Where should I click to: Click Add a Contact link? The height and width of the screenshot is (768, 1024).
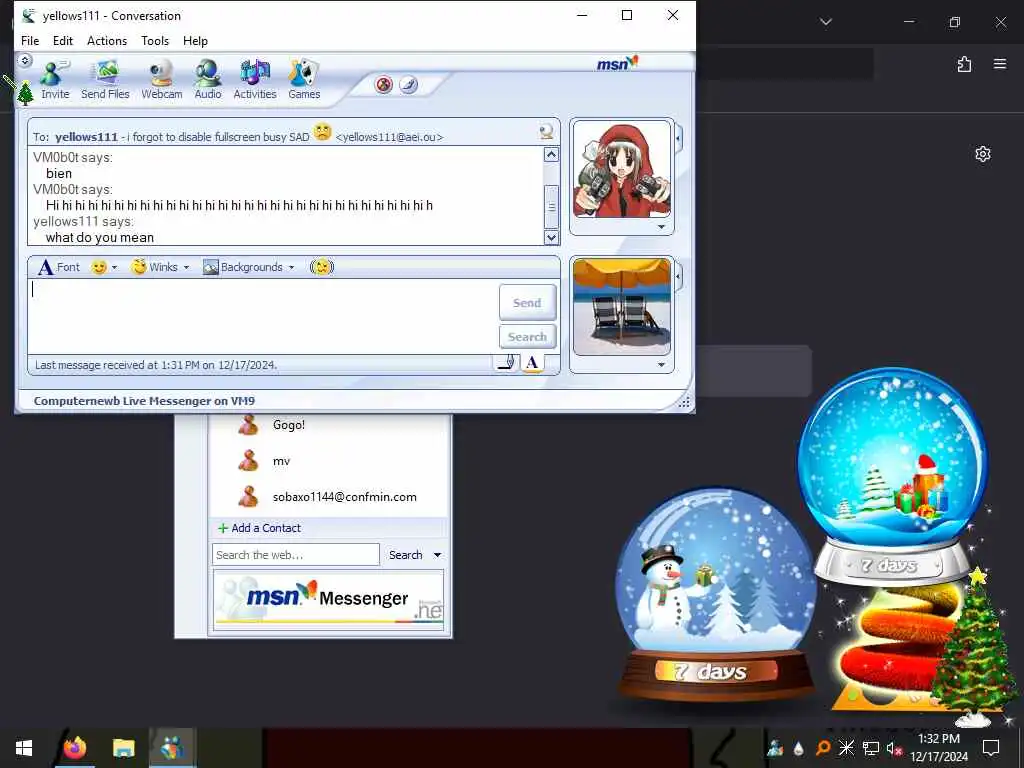pos(259,528)
